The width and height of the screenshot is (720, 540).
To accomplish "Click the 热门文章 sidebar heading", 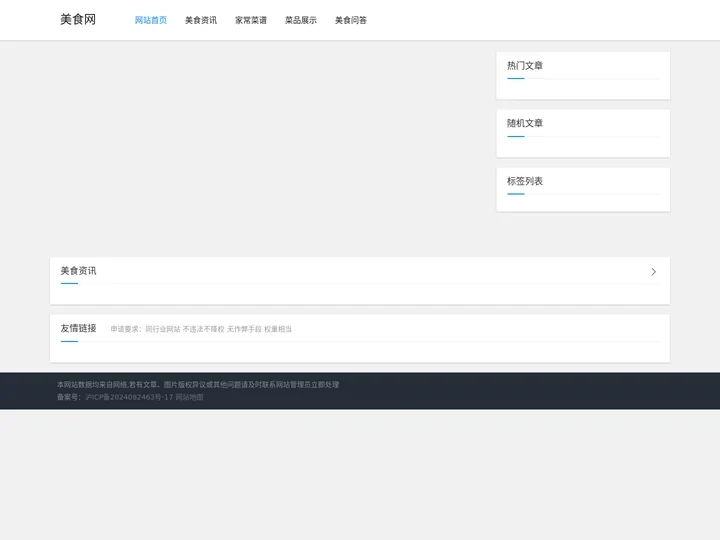I will tap(525, 66).
